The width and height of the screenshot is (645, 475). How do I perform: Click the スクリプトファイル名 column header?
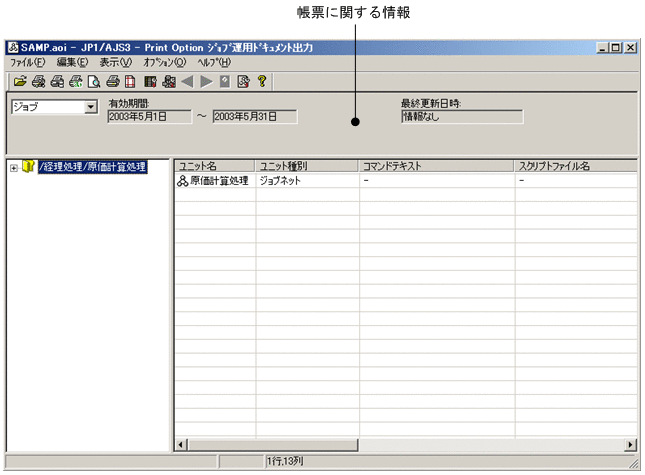(x=576, y=166)
